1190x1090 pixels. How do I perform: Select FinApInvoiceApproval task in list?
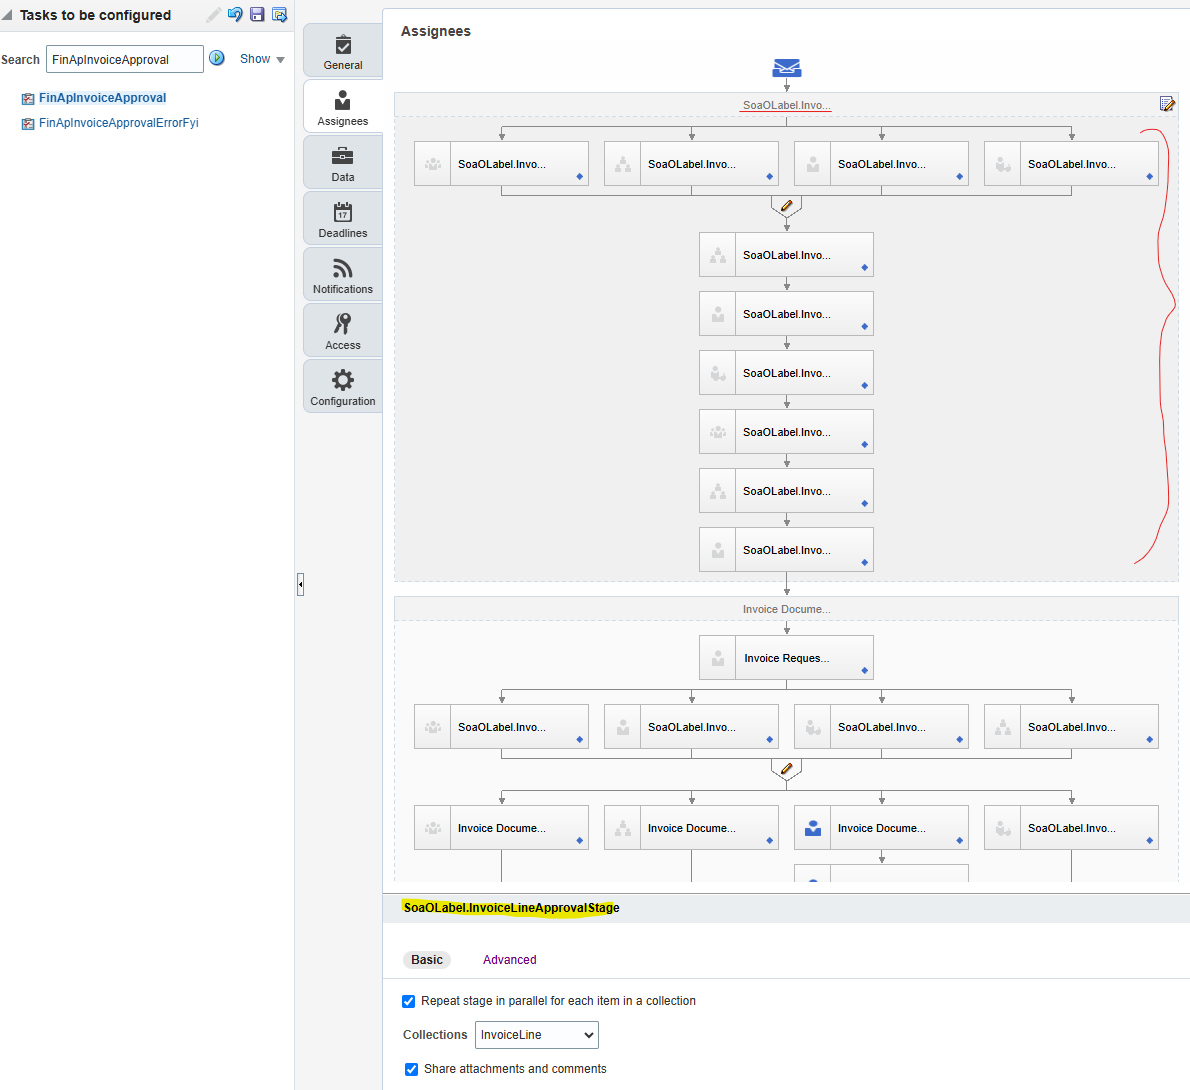click(102, 98)
